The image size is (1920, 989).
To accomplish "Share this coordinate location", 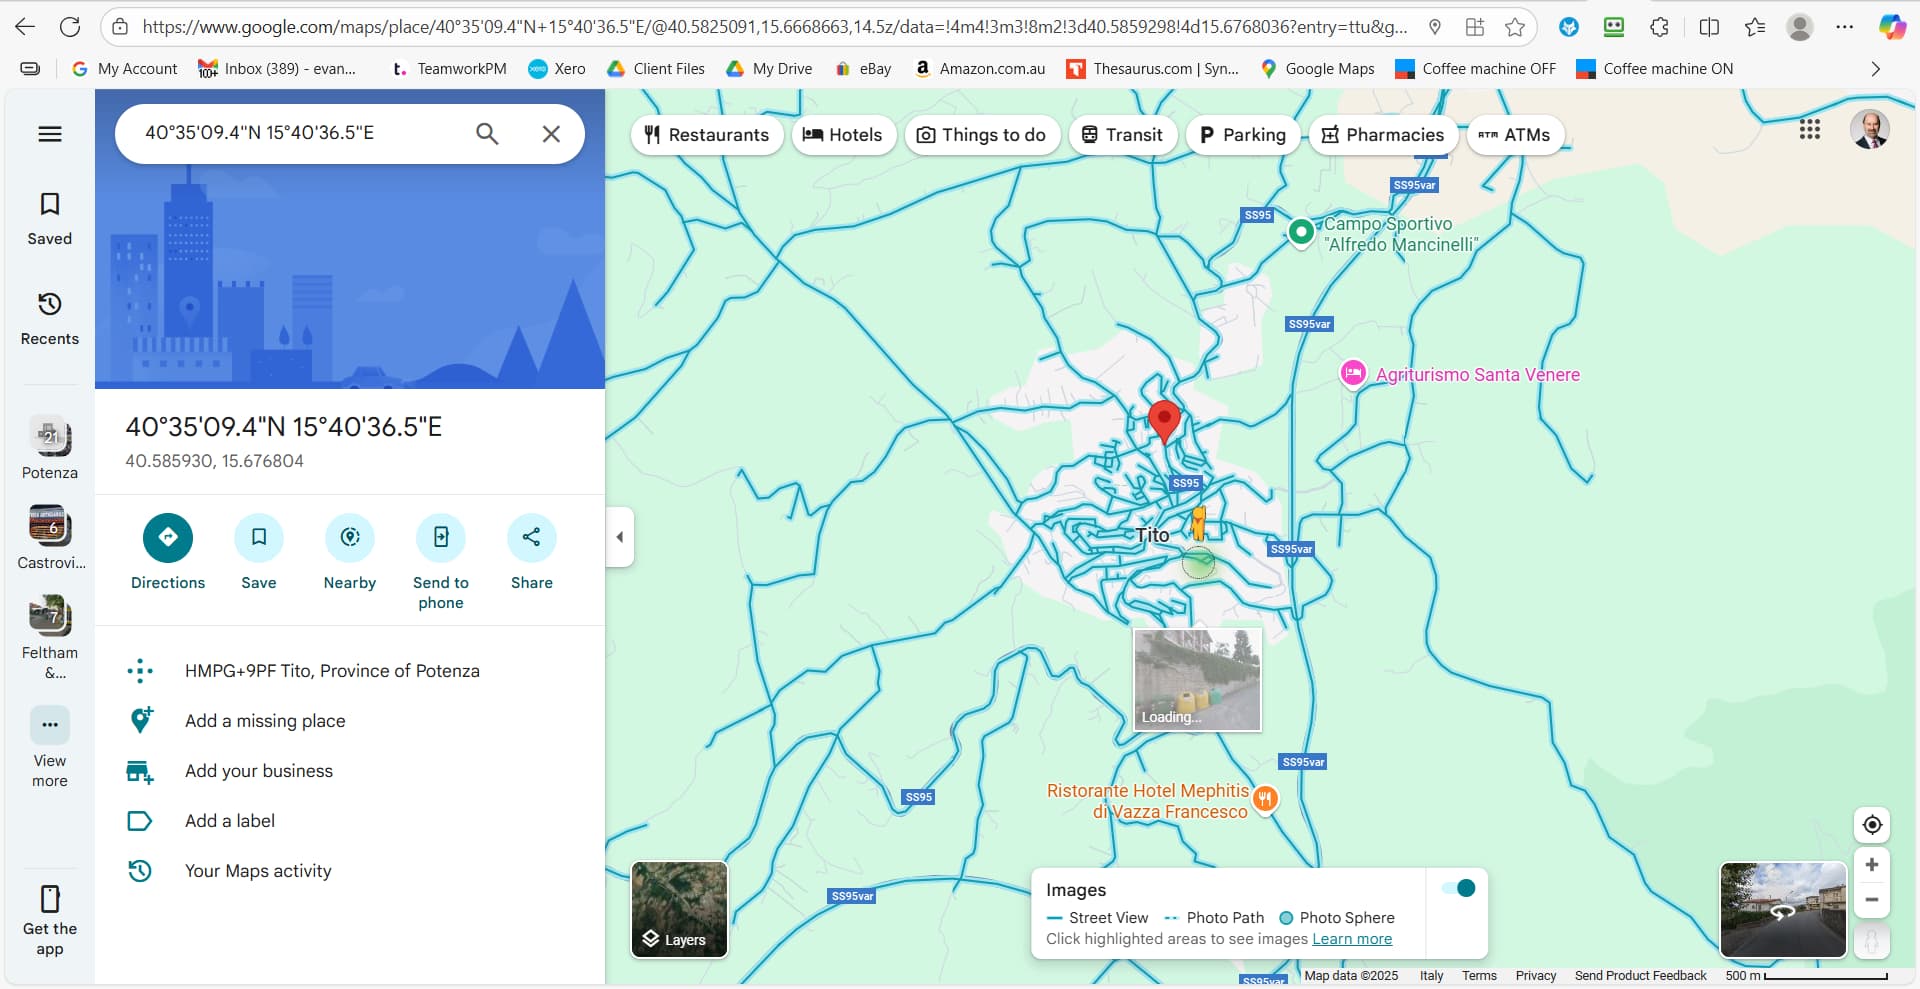I will click(531, 538).
